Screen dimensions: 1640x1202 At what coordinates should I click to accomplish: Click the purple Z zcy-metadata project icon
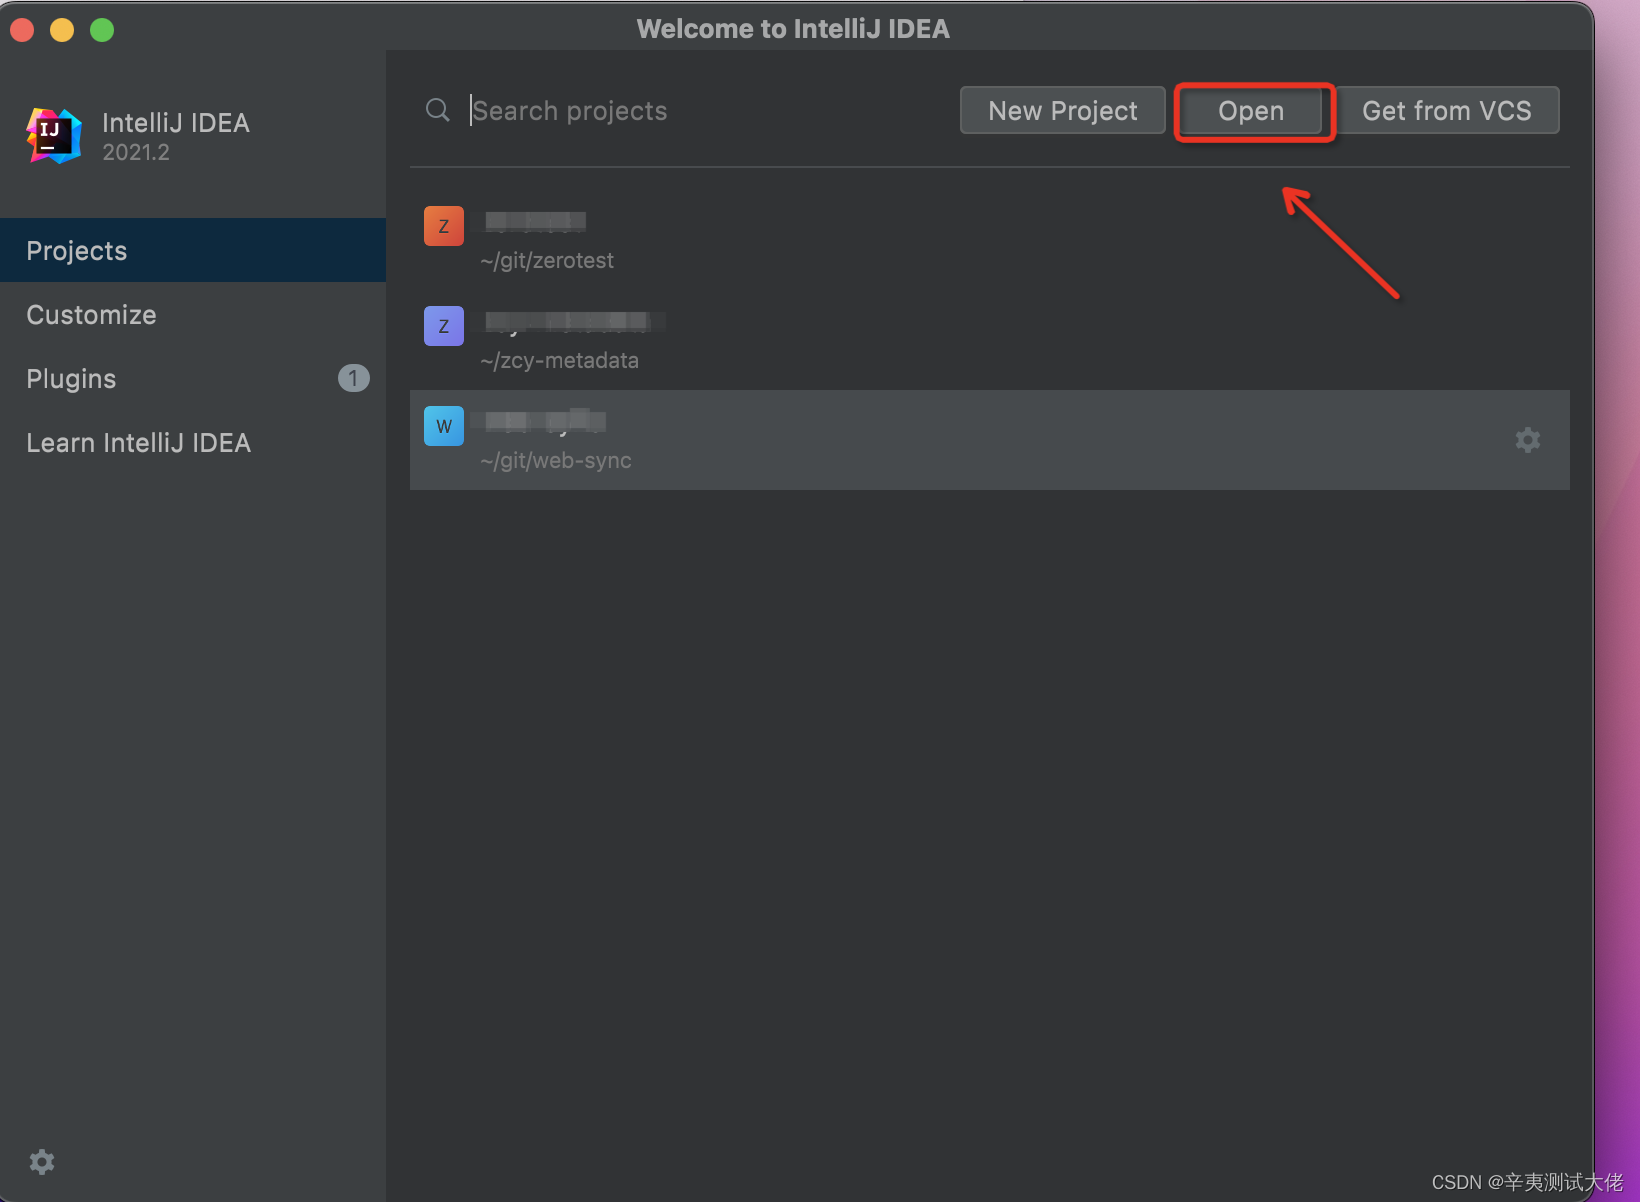coord(444,326)
